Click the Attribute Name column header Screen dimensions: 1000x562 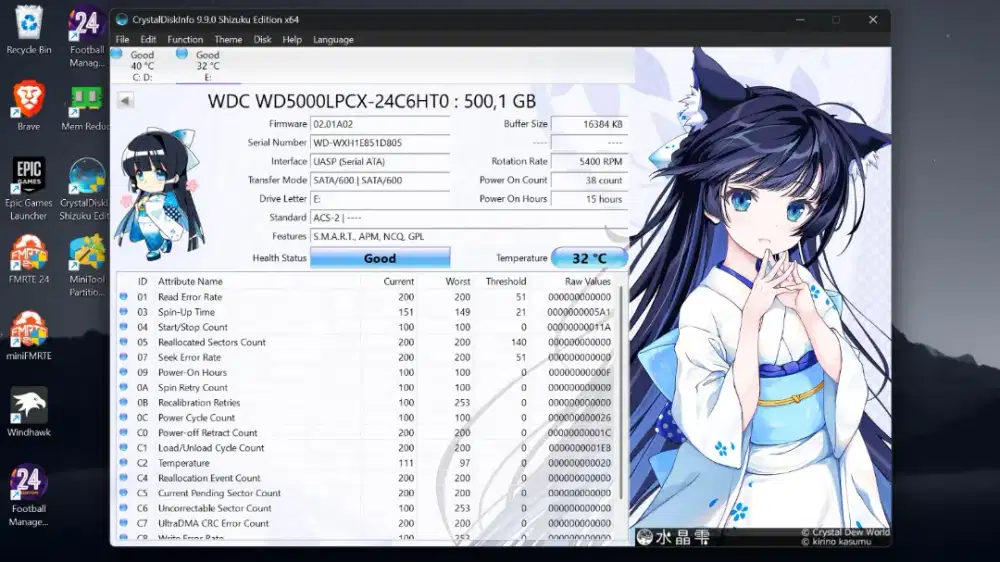(190, 281)
